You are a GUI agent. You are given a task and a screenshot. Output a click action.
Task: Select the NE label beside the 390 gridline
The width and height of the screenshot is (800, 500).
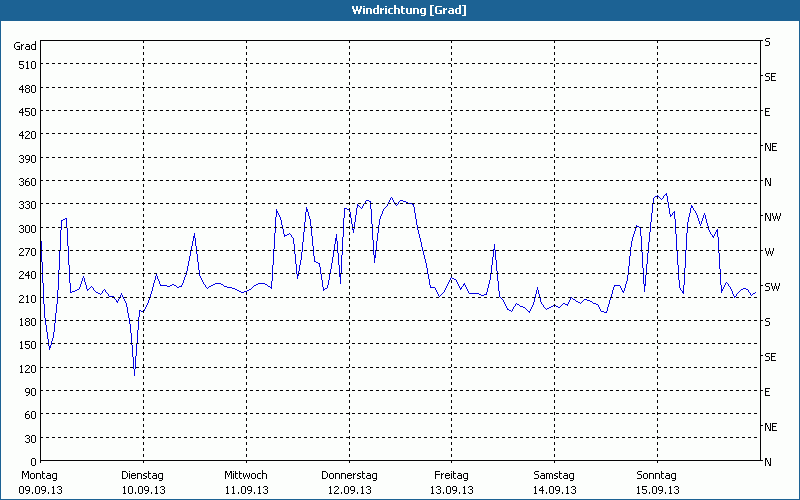(x=770, y=147)
